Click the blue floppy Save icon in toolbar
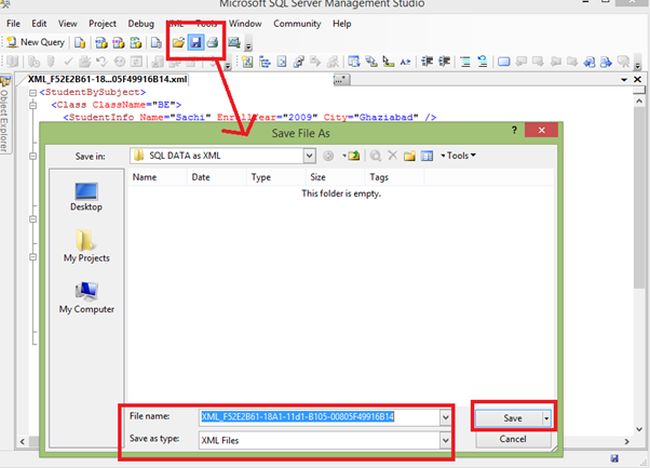Viewport: 650px width, 468px height. tap(196, 42)
